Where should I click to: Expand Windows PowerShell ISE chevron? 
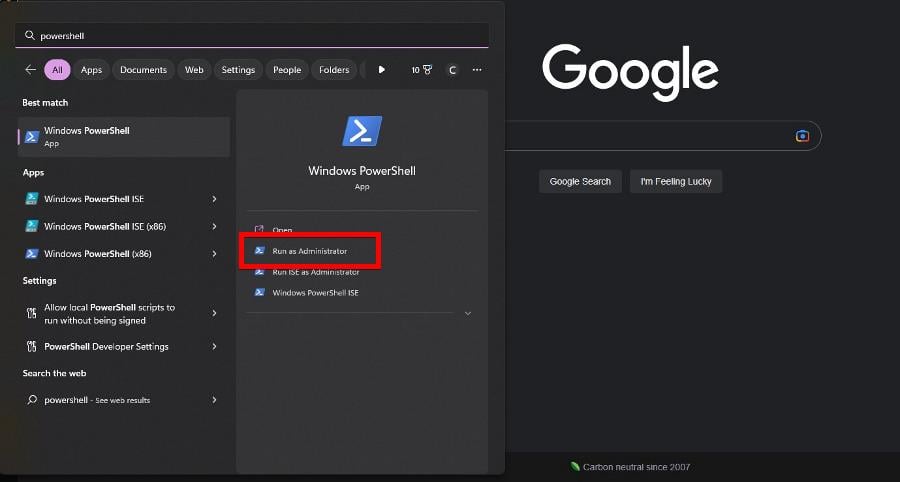[214, 199]
